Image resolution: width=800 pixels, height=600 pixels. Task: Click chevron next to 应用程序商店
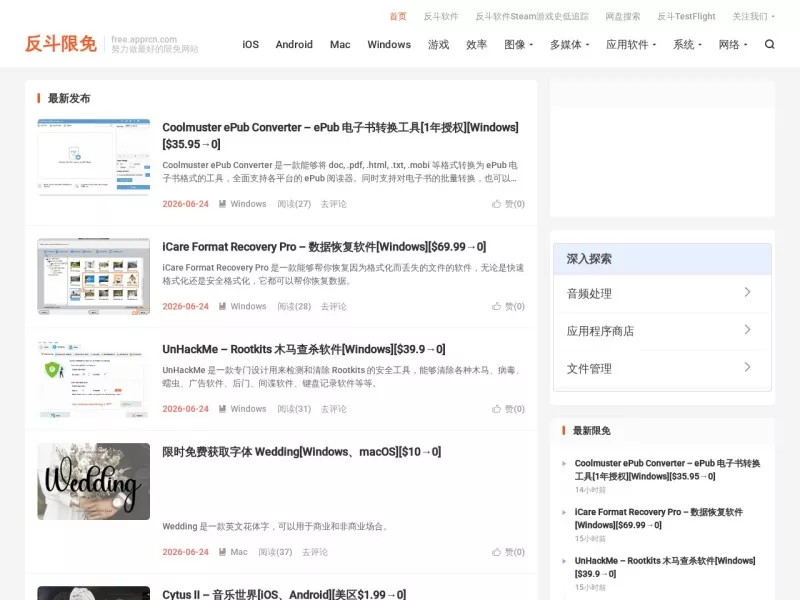coord(747,330)
